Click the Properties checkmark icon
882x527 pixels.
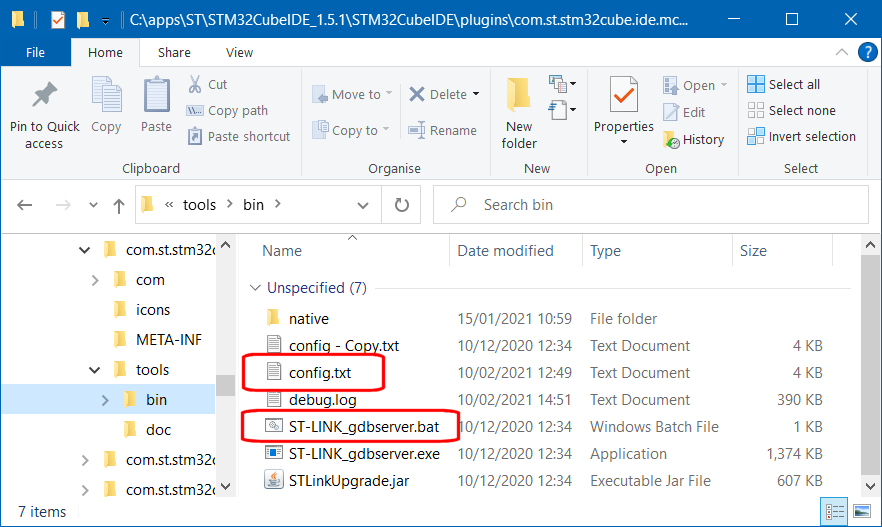(x=623, y=95)
